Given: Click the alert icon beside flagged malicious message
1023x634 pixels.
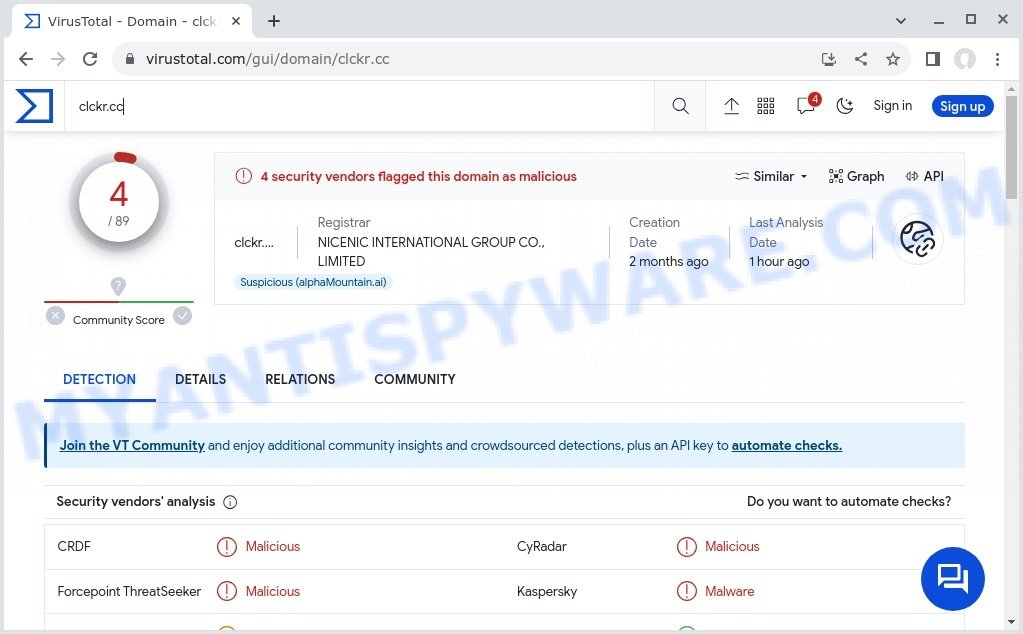Looking at the screenshot, I should (243, 176).
